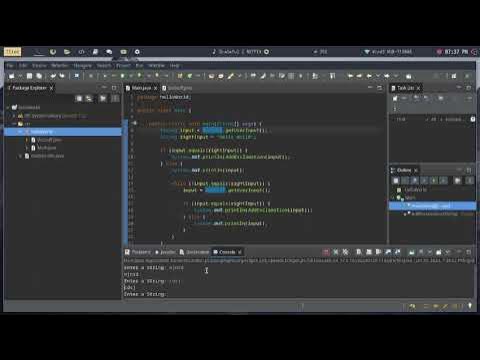Expand the module-info.java node

pyautogui.click(x=20, y=156)
